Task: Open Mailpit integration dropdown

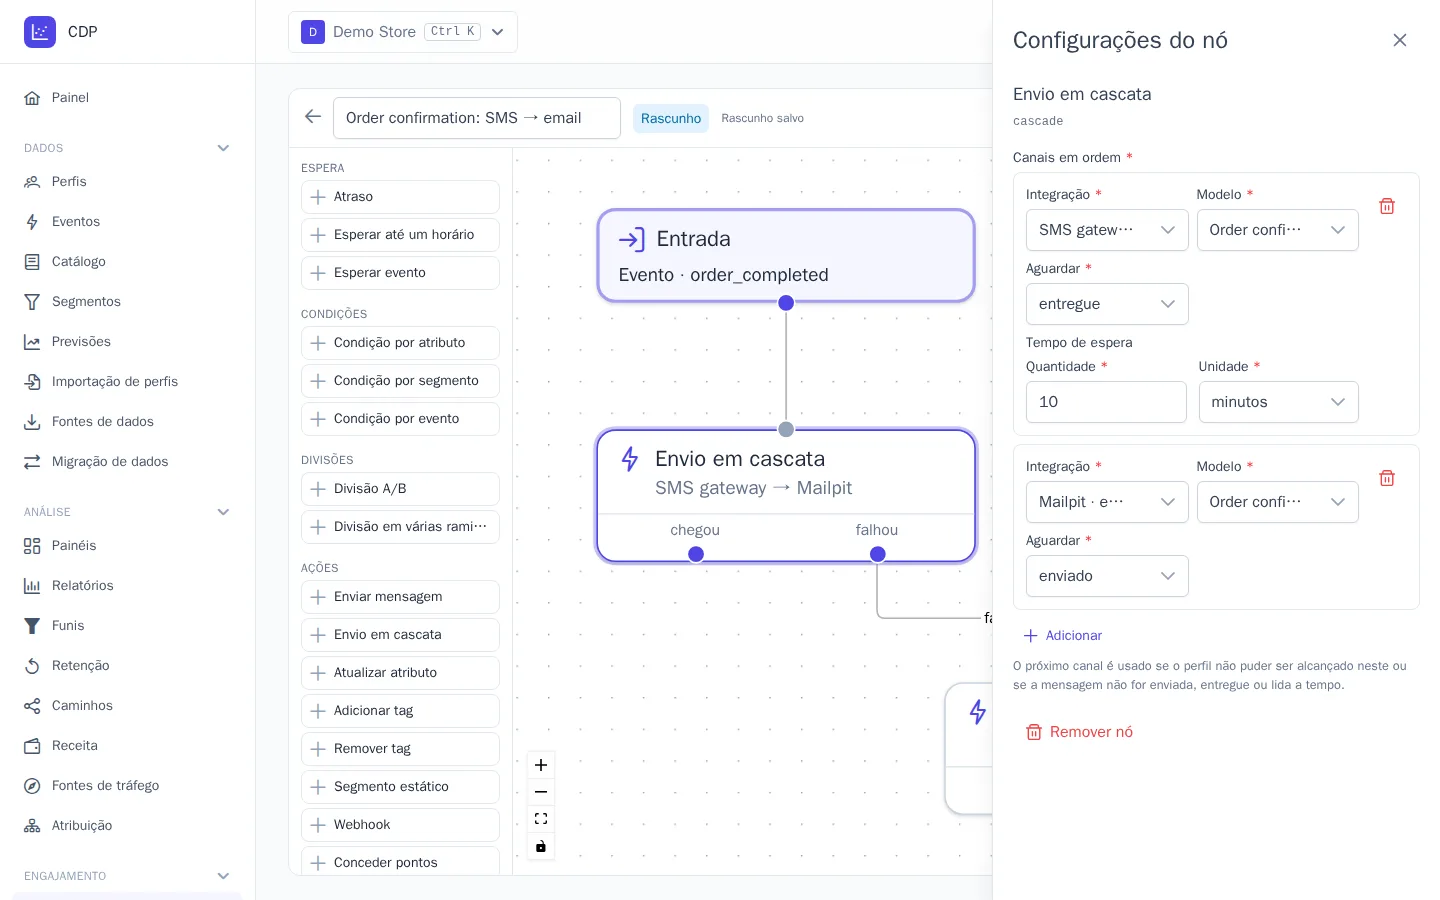Action: click(1107, 502)
